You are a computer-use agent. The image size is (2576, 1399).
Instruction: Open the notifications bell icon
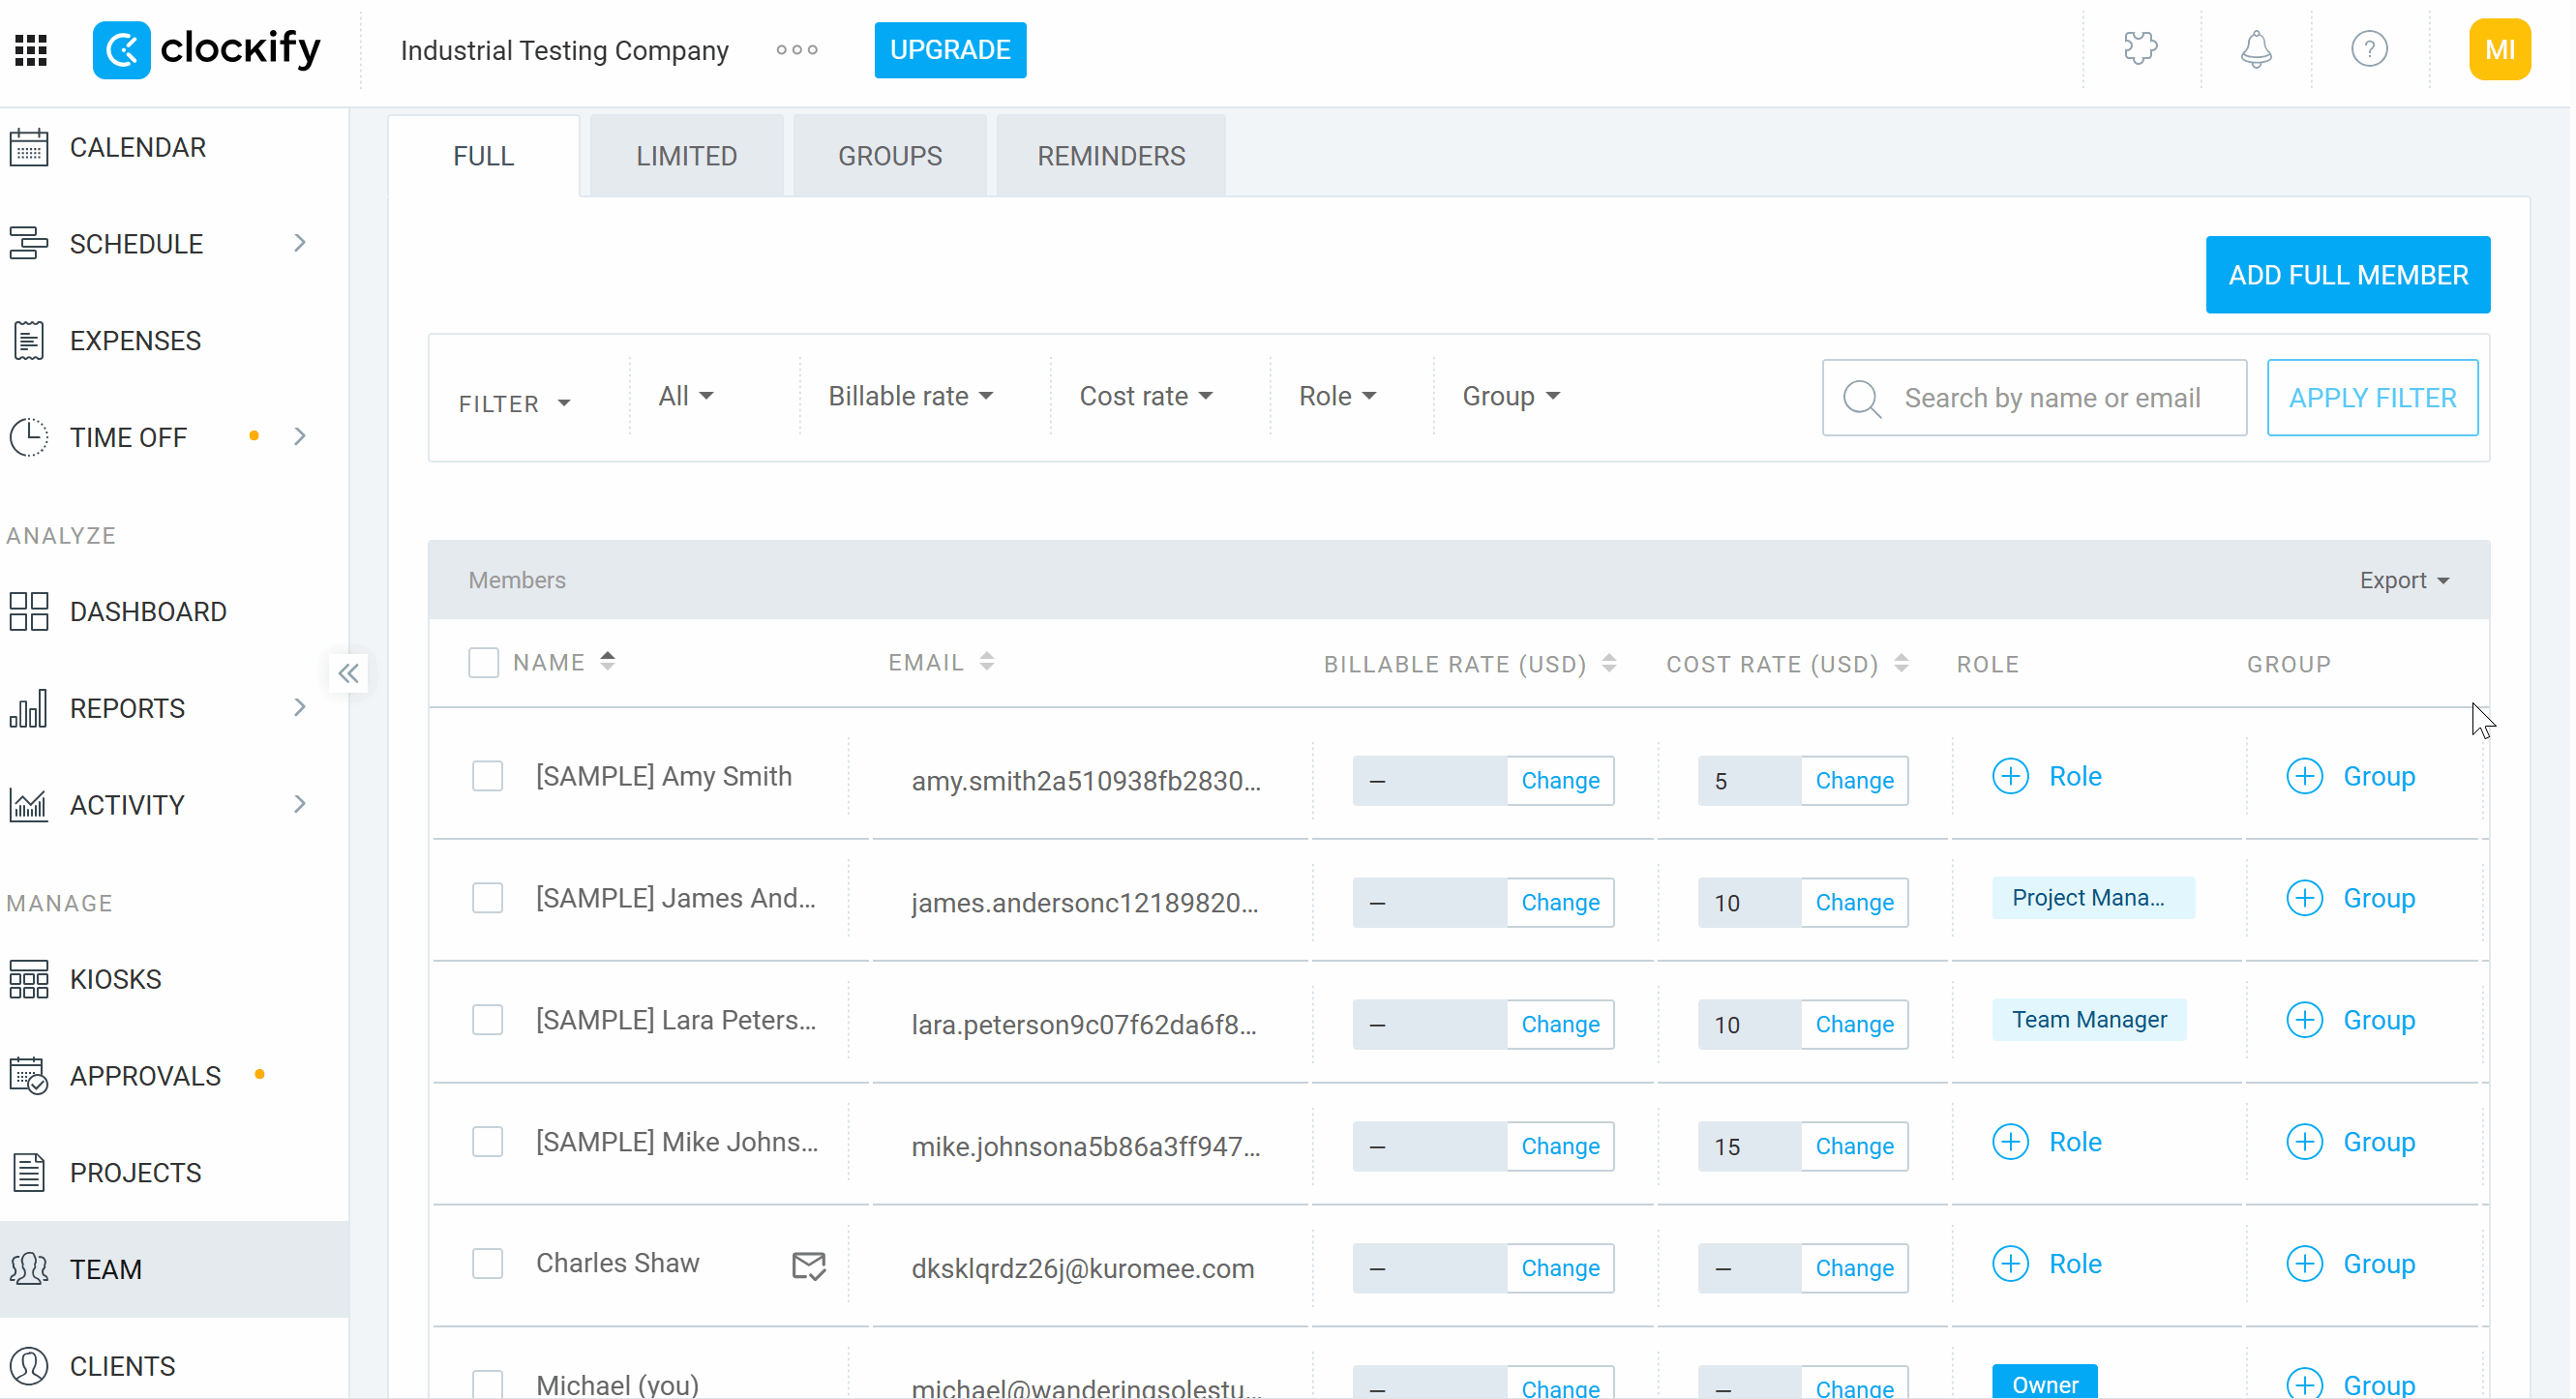tap(2256, 49)
